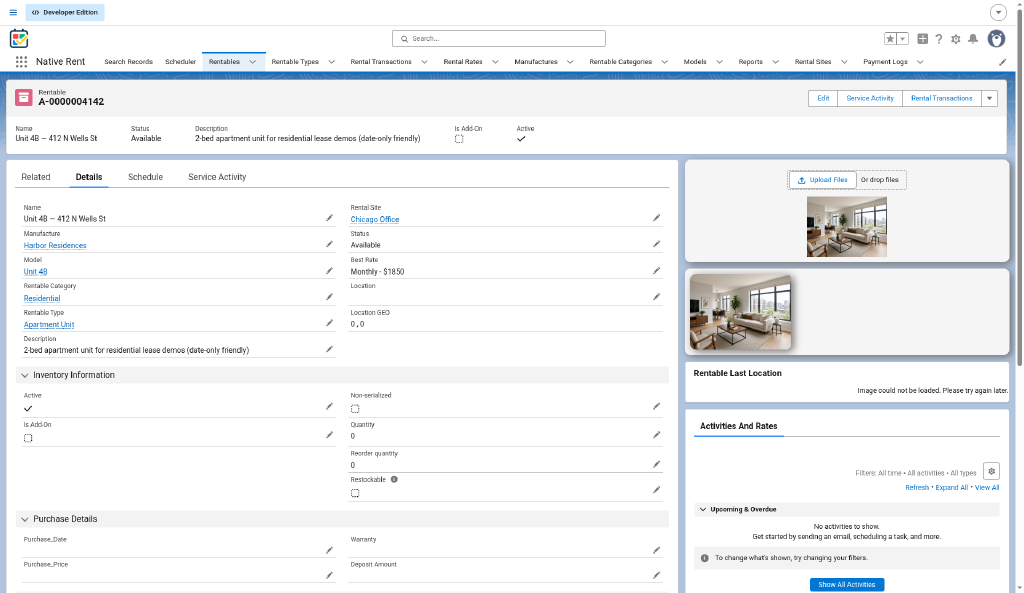Click the global actions plus icon
Image resolution: width=1024 pixels, height=593 pixels.
point(922,39)
